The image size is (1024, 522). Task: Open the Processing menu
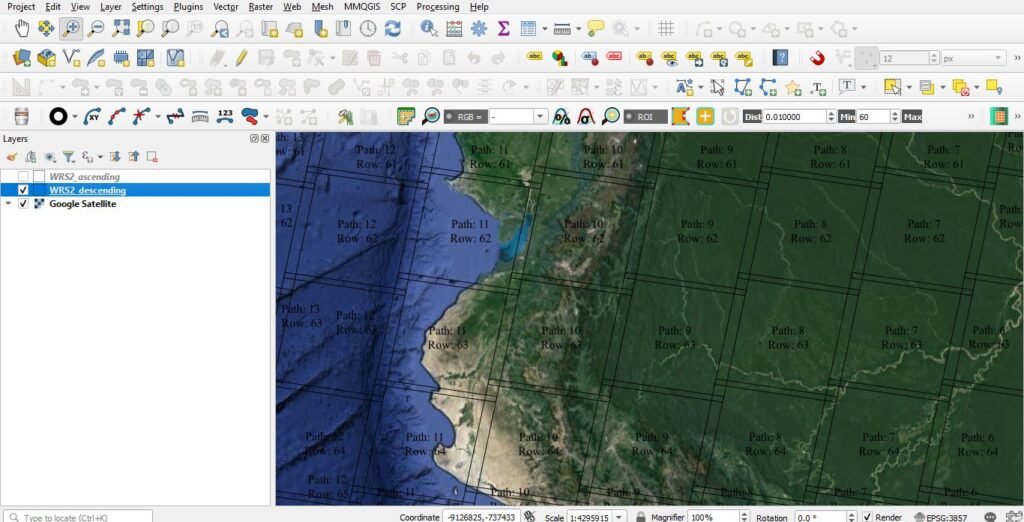[x=437, y=7]
